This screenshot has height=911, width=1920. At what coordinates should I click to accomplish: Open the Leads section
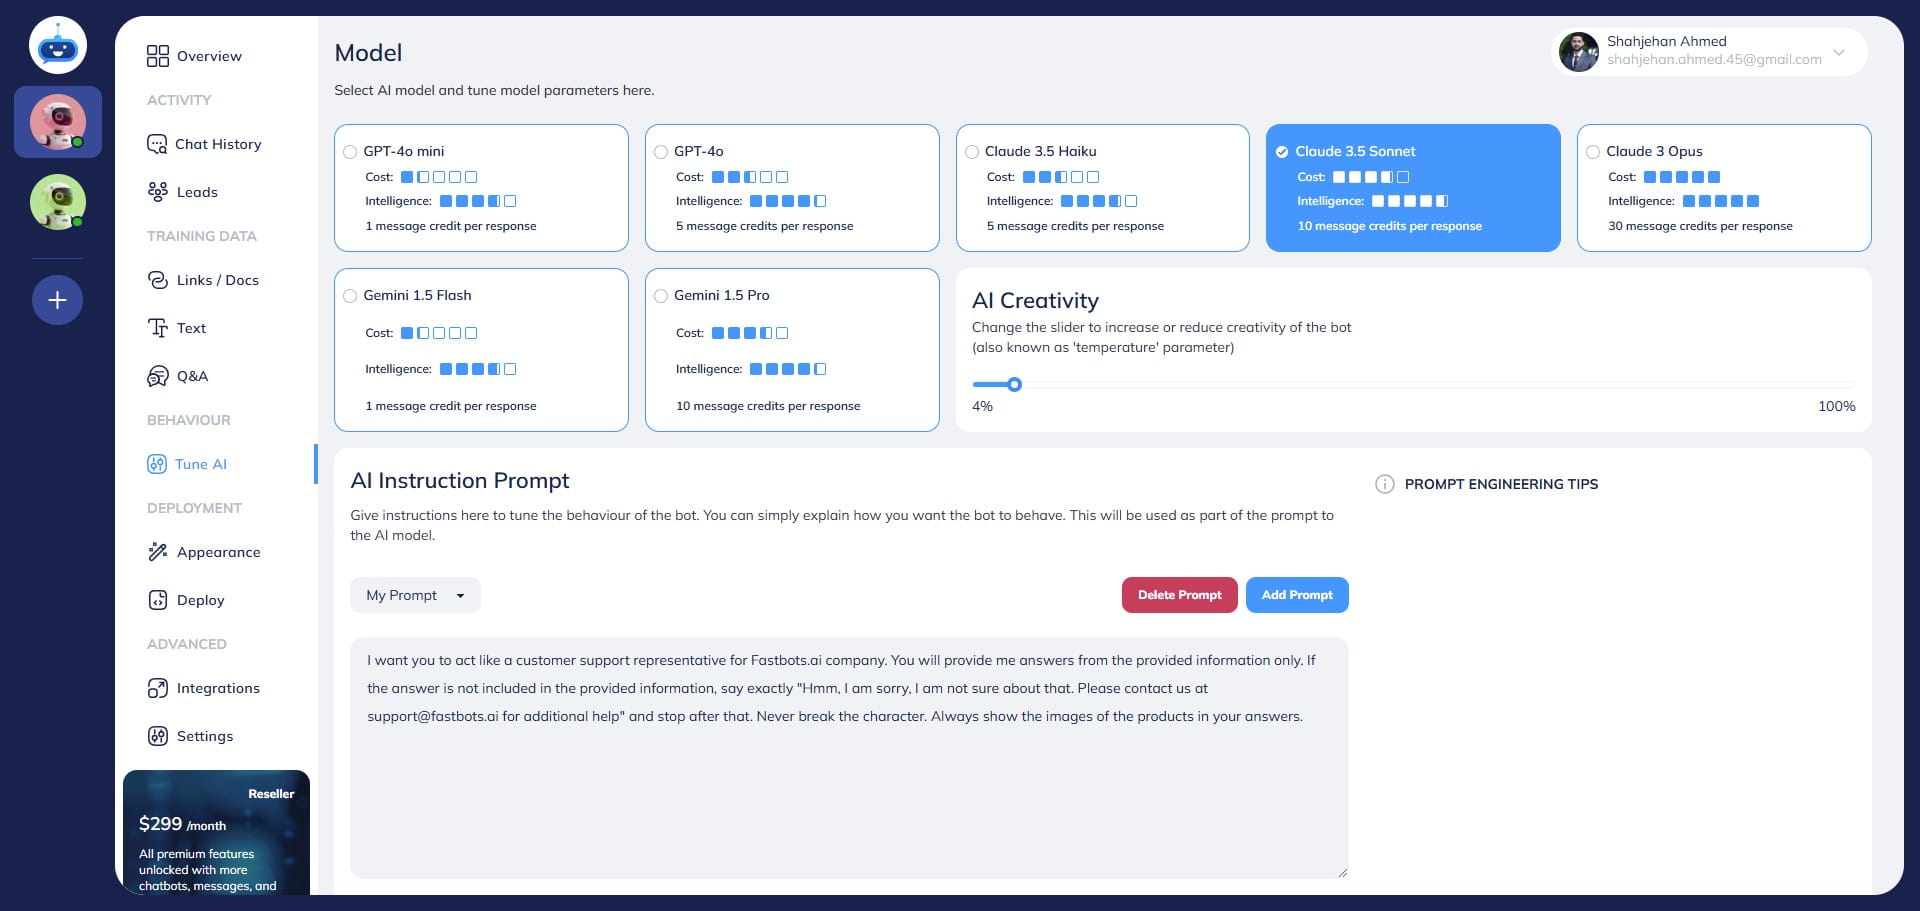tap(197, 192)
